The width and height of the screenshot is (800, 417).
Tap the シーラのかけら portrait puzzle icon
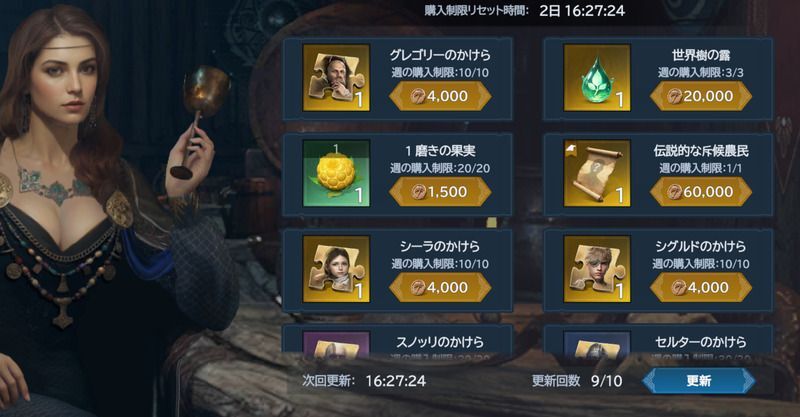click(x=336, y=269)
